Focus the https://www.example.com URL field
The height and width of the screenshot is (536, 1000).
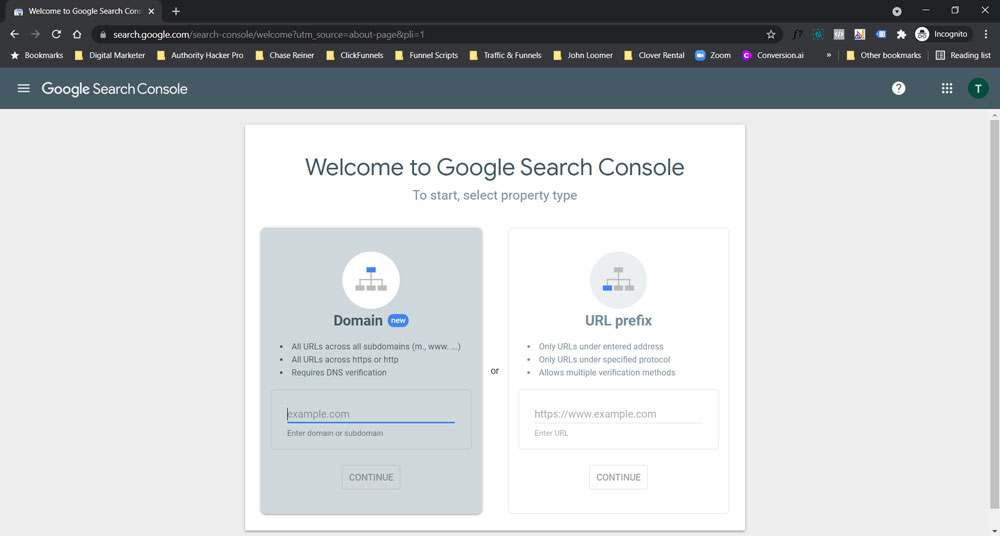coord(618,414)
